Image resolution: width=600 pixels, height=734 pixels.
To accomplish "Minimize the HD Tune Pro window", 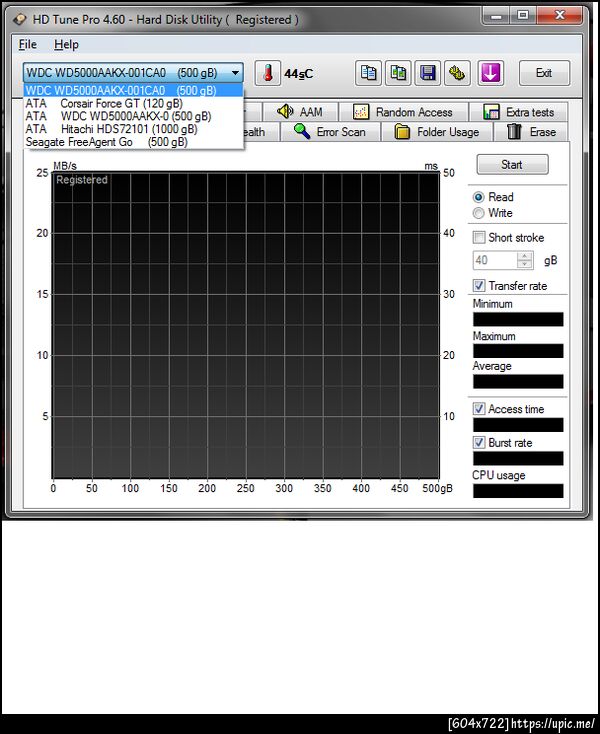I will point(496,16).
